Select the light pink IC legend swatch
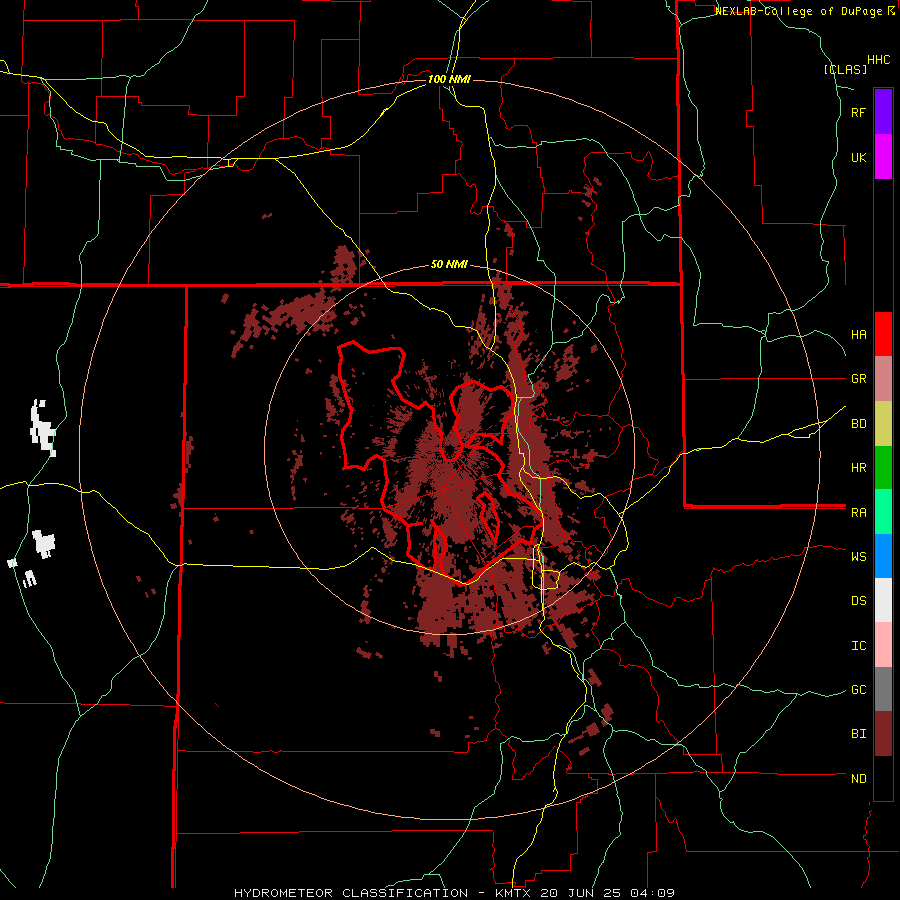This screenshot has width=900, height=900. click(x=883, y=645)
